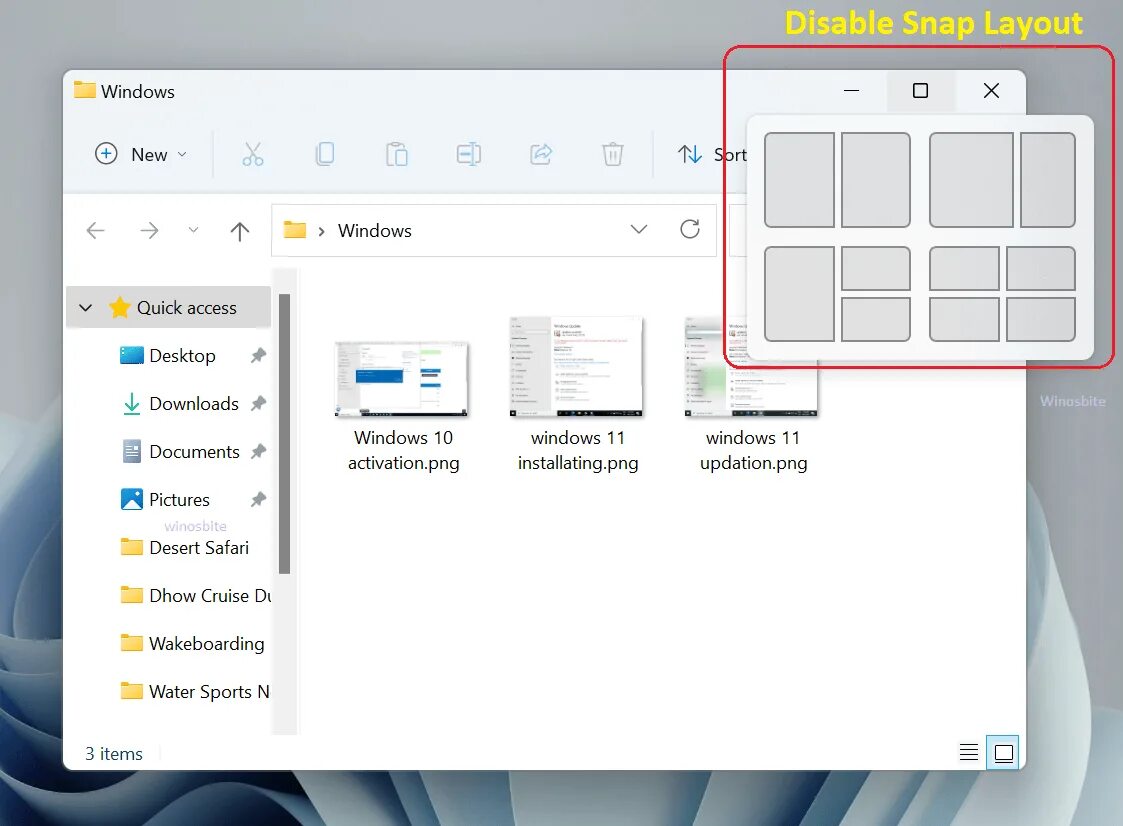
Task: Refresh the folder view
Action: (x=690, y=229)
